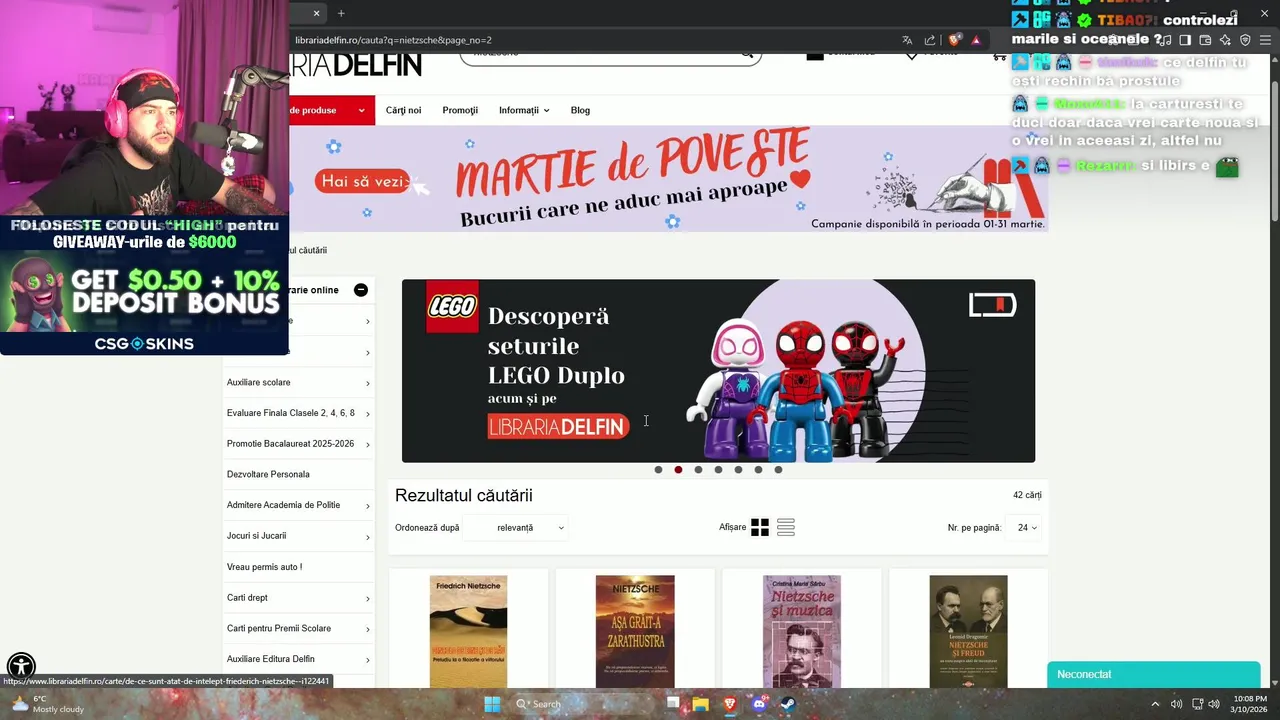Switch to list view display

[786, 527]
